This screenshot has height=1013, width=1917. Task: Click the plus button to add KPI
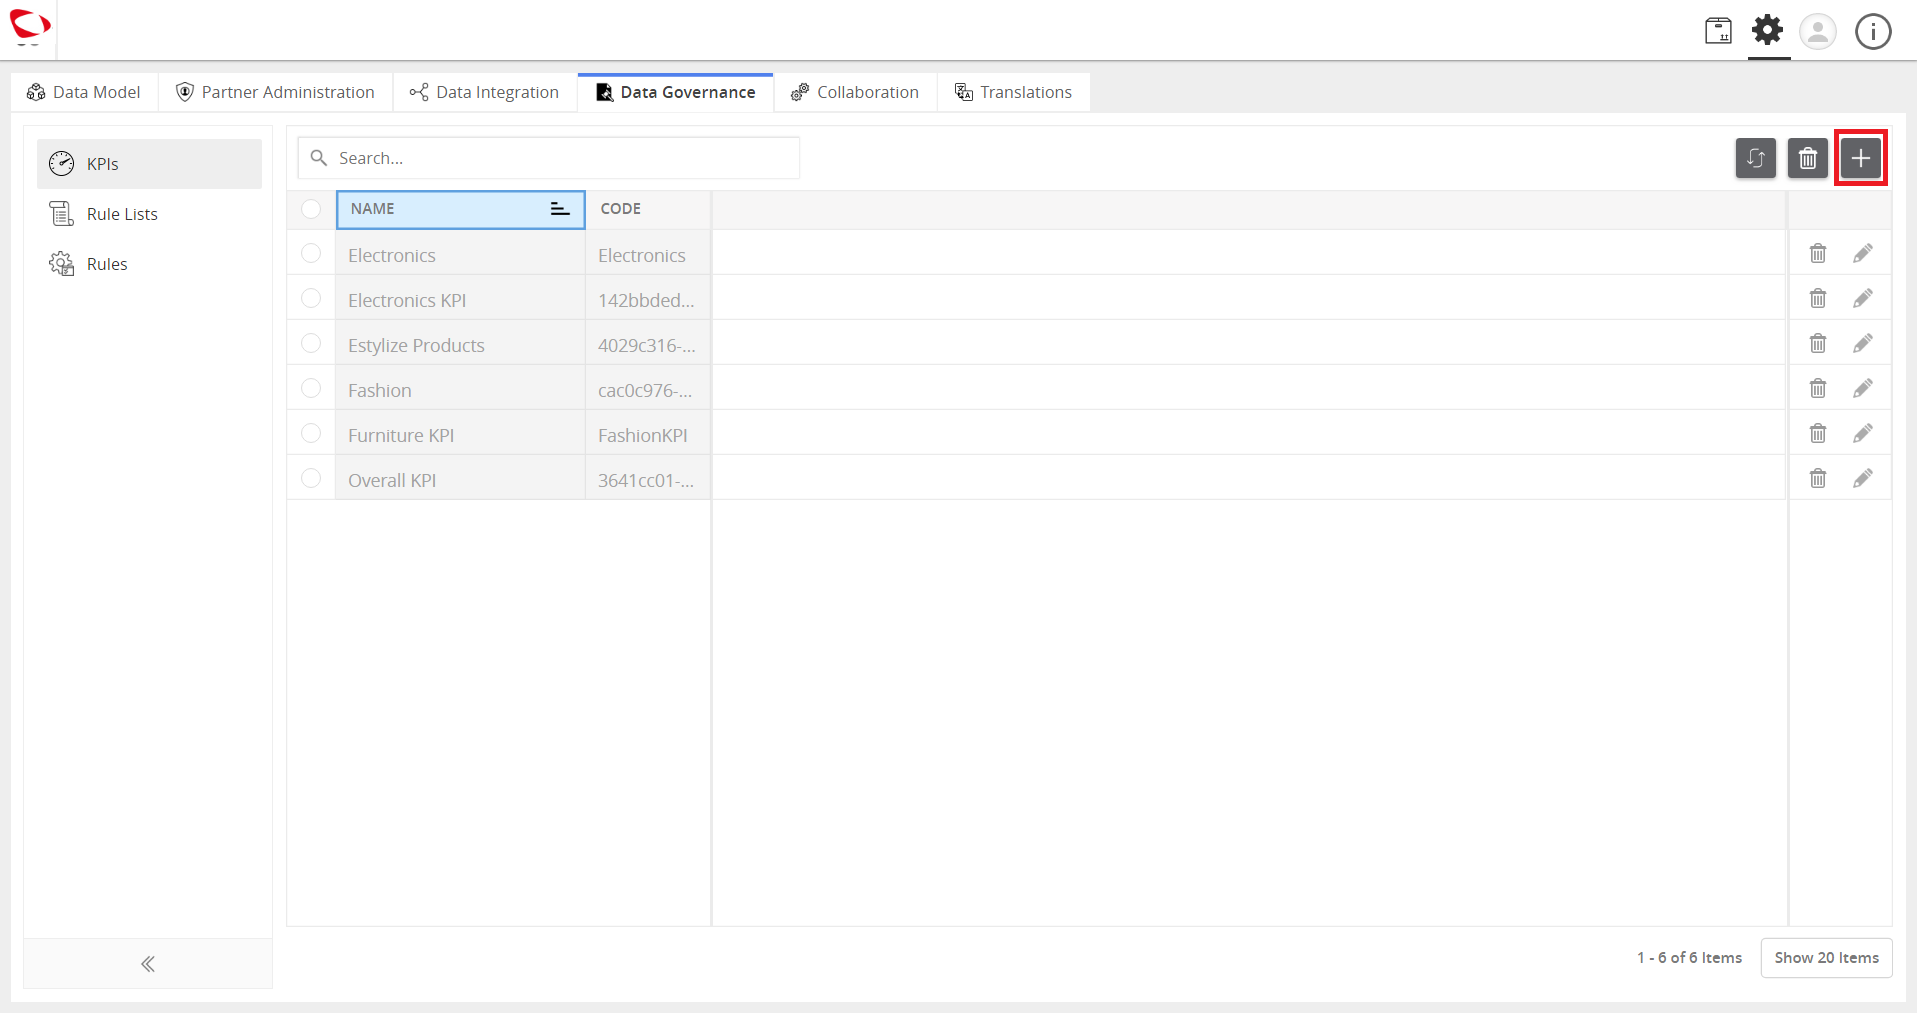point(1860,158)
